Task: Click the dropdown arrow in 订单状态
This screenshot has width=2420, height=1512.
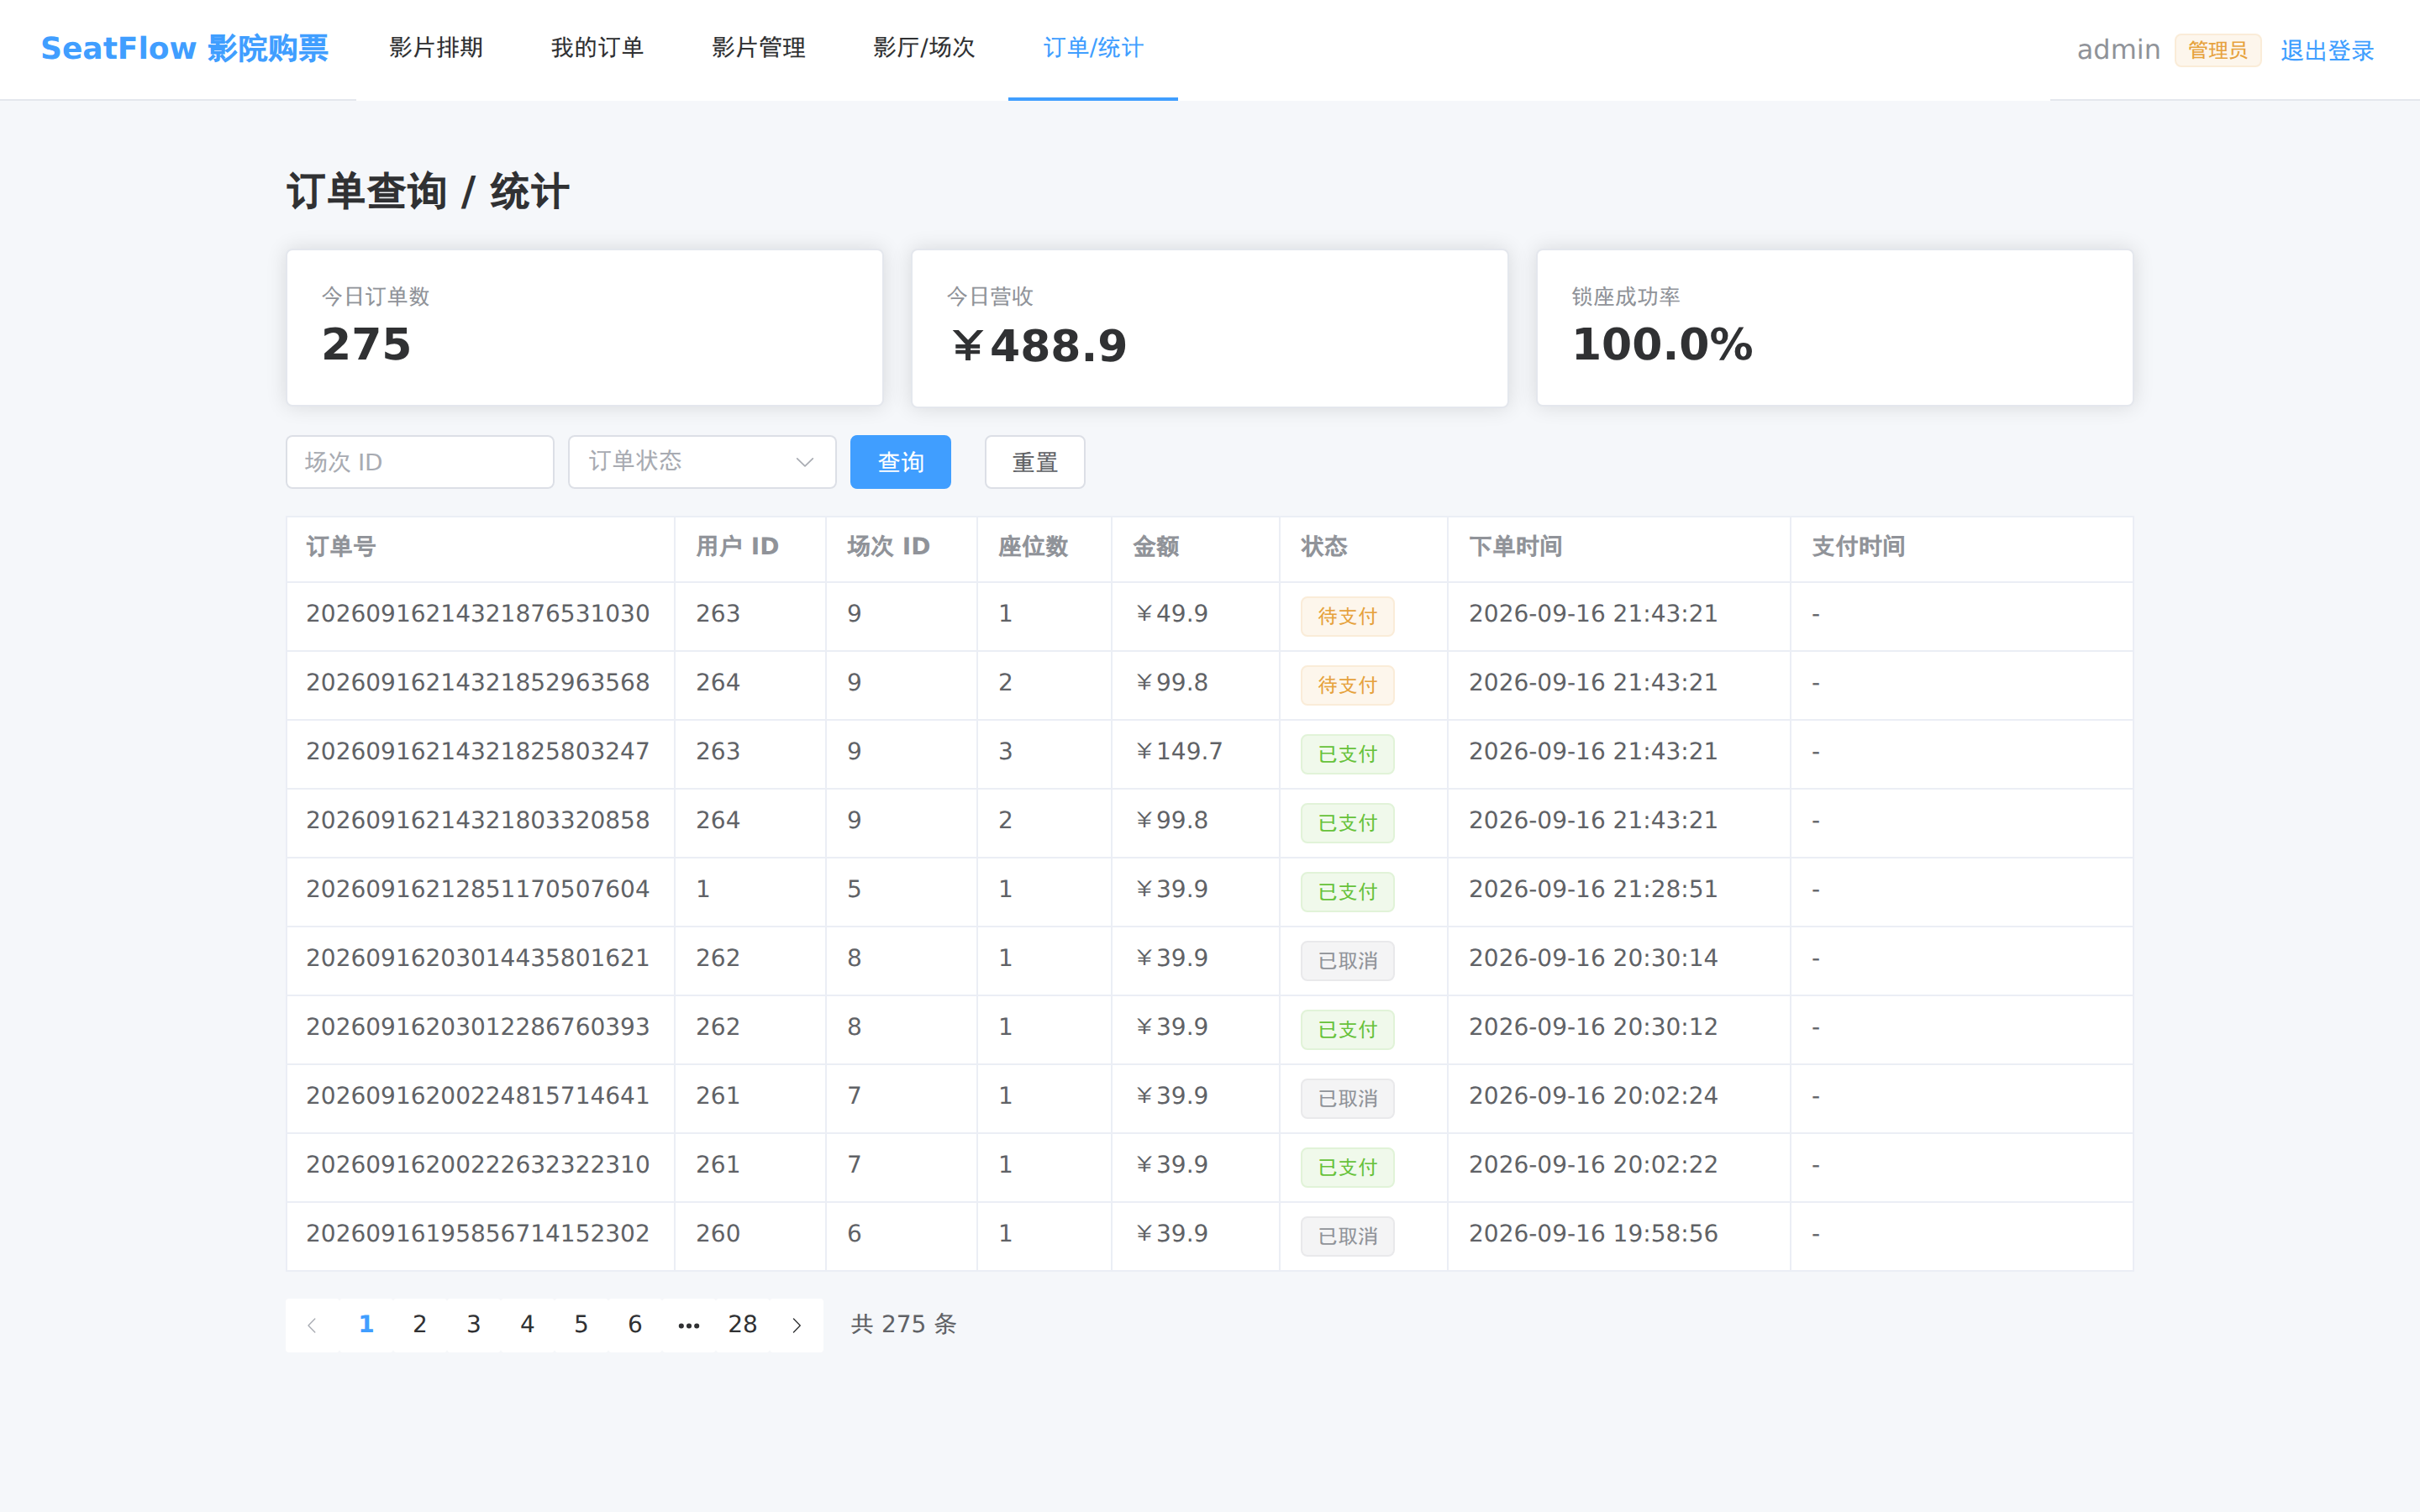Action: click(x=805, y=462)
